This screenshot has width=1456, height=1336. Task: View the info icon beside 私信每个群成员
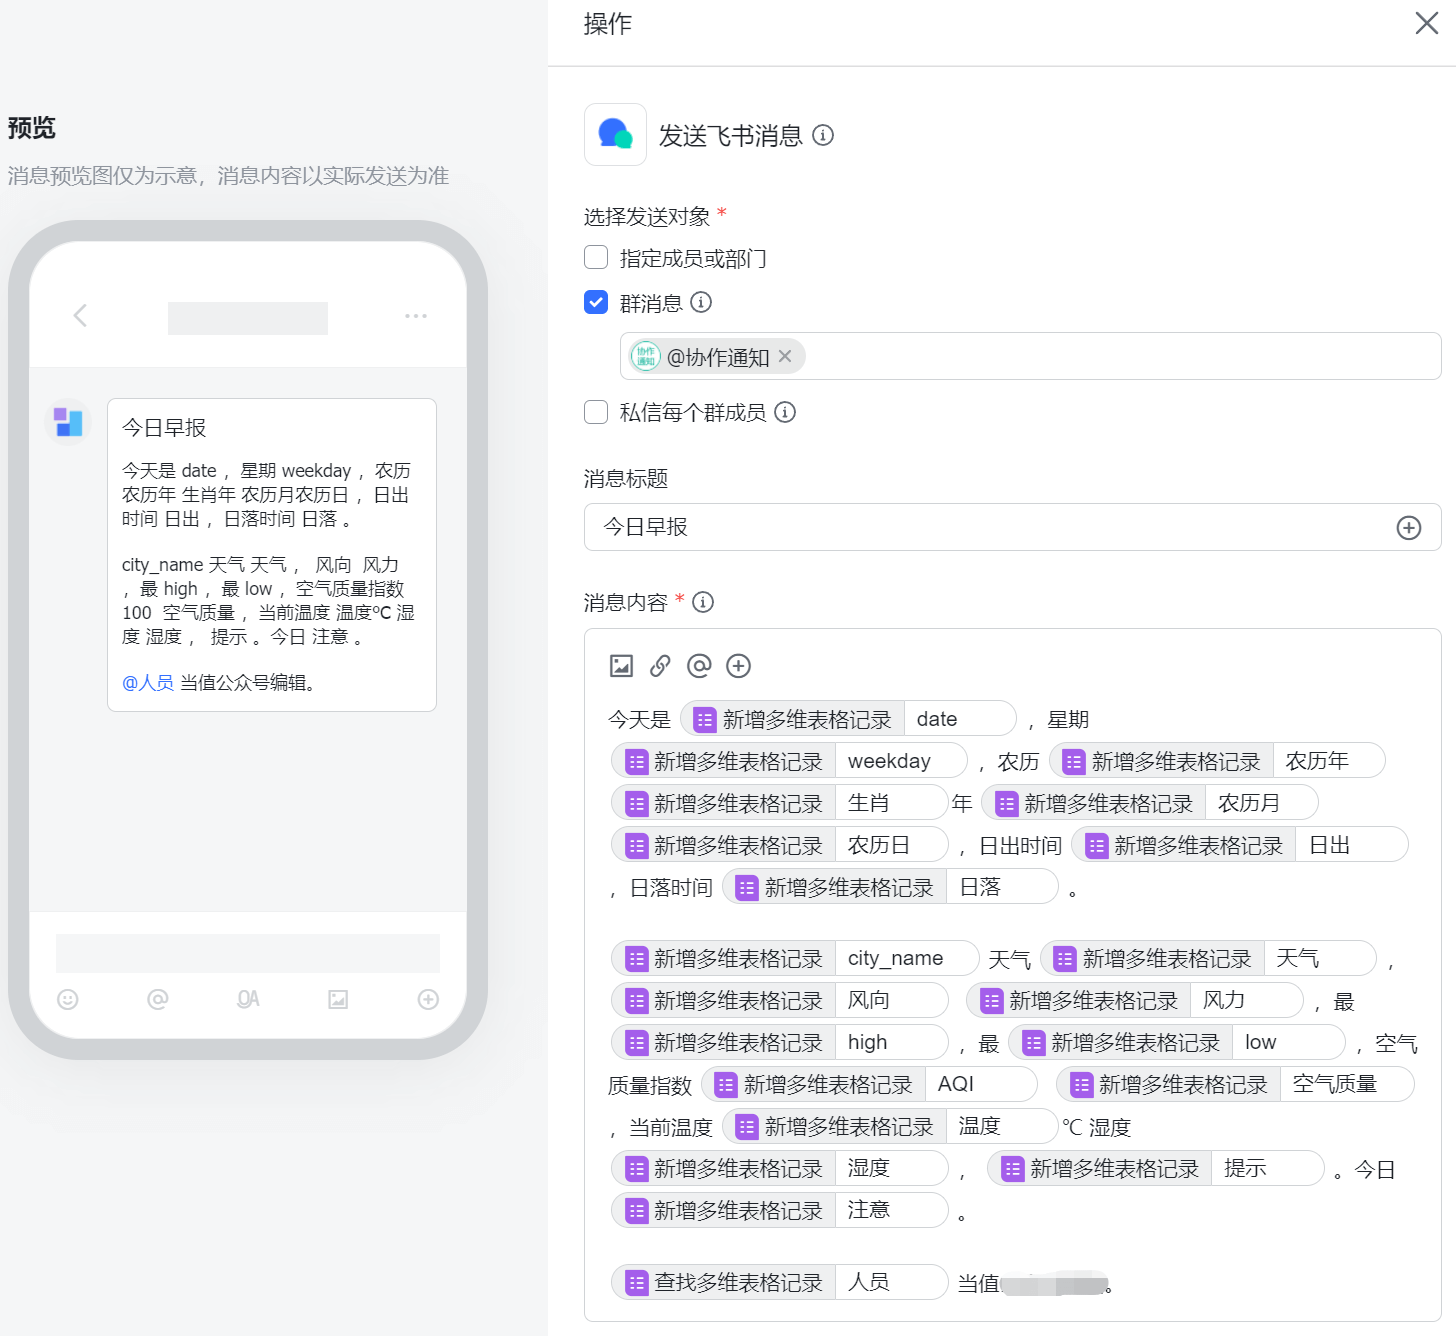click(786, 412)
